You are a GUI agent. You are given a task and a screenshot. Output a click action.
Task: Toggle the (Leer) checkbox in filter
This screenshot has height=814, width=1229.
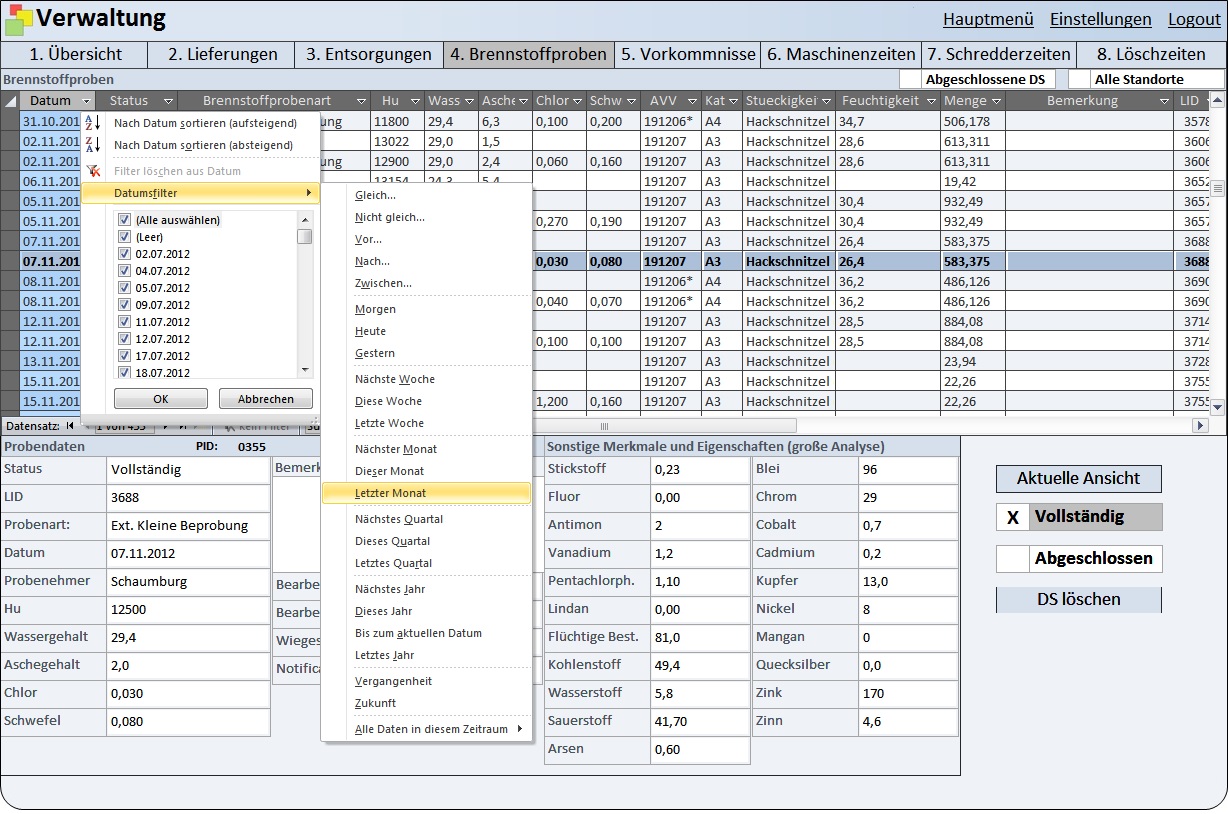125,237
